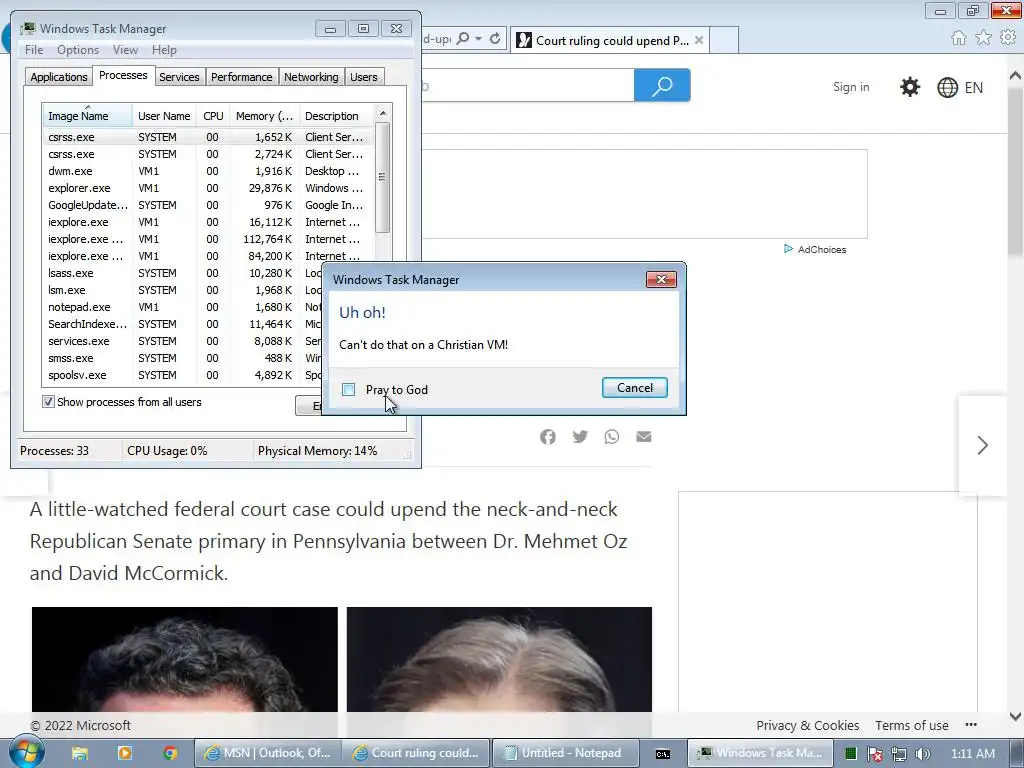Switch to the Performance tab
The image size is (1024, 768).
(241, 77)
